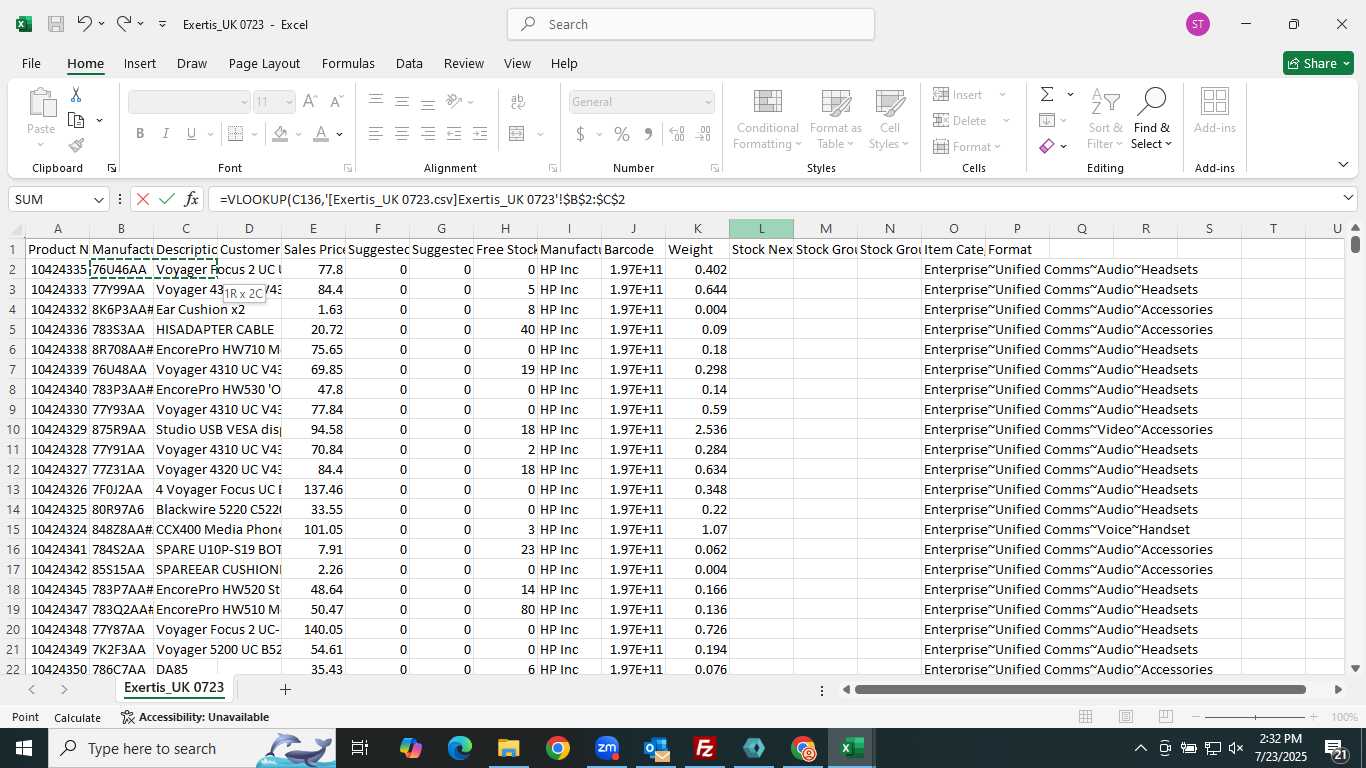Click the Redo arrow icon
Image resolution: width=1366 pixels, height=768 pixels.
tap(123, 24)
